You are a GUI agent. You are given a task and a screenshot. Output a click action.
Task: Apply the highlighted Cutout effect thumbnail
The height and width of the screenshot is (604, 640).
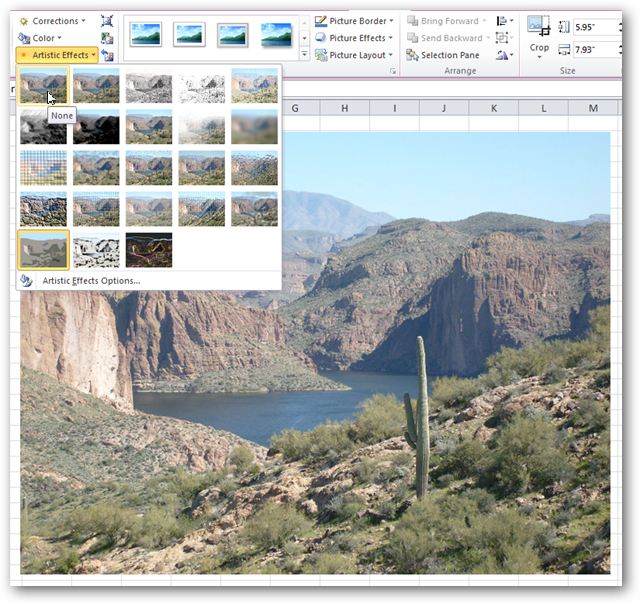43,250
